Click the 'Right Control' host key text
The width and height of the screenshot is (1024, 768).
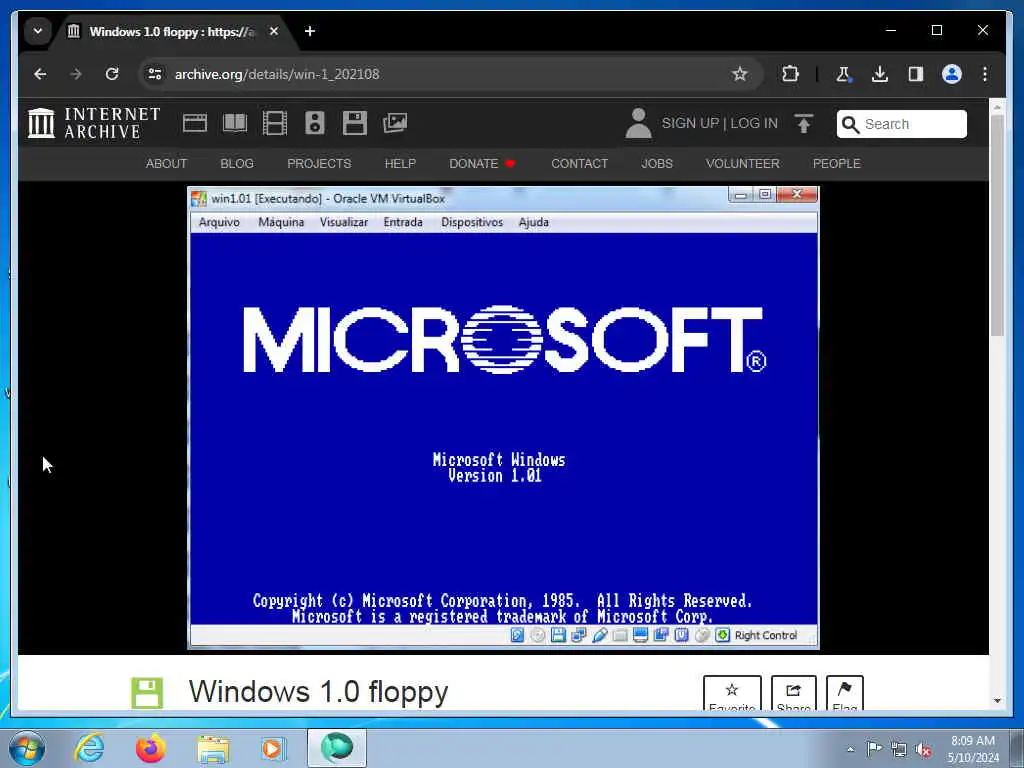[765, 635]
